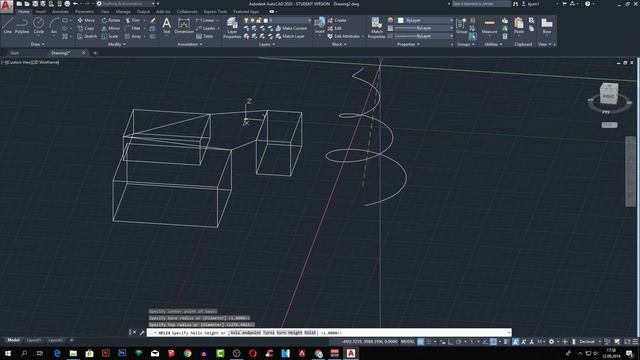The image size is (640, 360).
Task: Toggle ortho mode in status bar
Action: pyautogui.click(x=451, y=342)
